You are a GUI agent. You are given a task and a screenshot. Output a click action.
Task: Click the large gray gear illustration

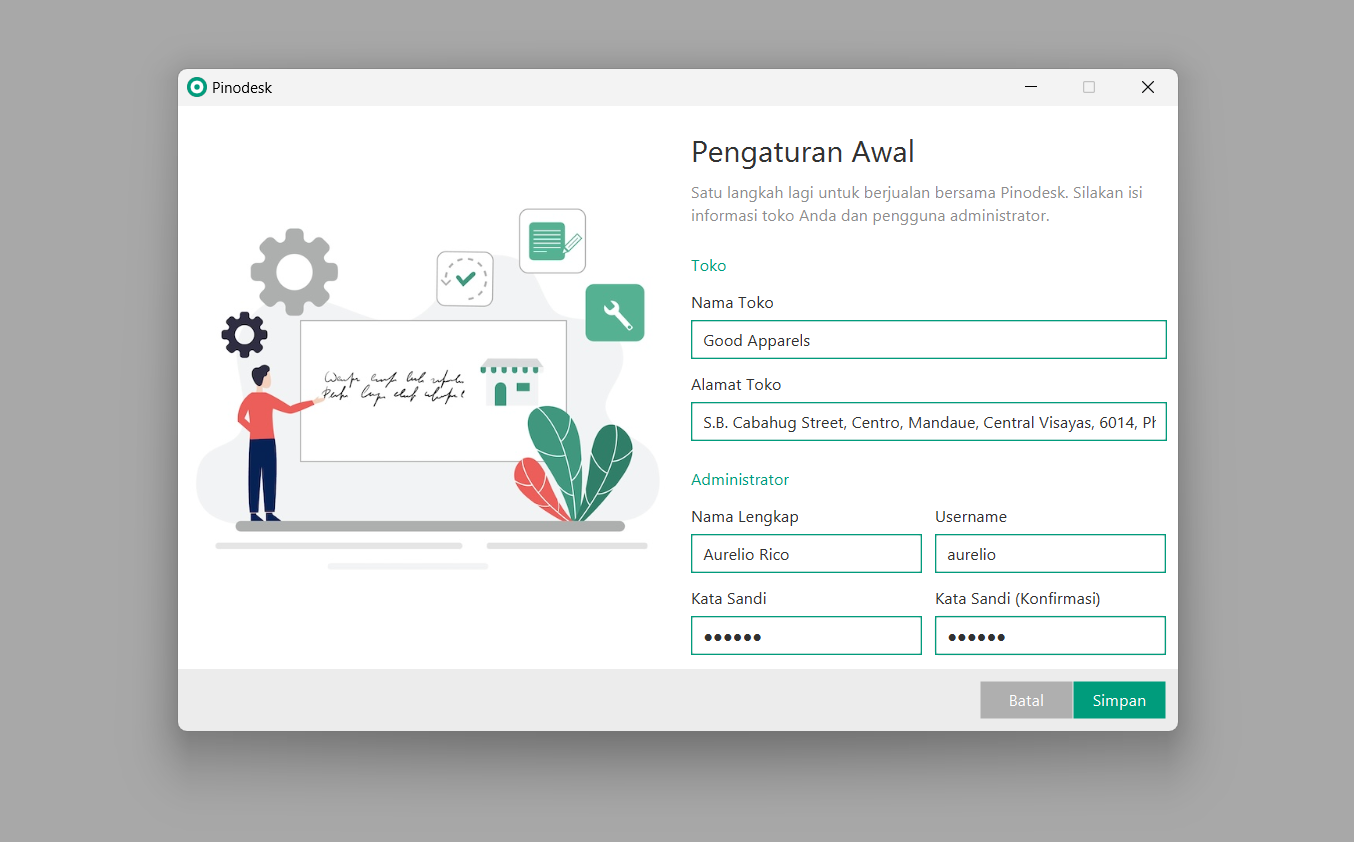[294, 271]
